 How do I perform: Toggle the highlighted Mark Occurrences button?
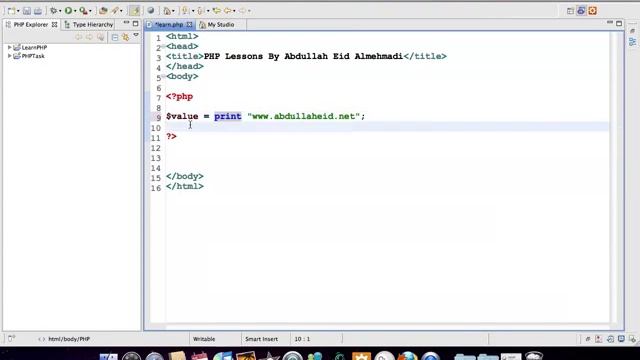point(135,11)
